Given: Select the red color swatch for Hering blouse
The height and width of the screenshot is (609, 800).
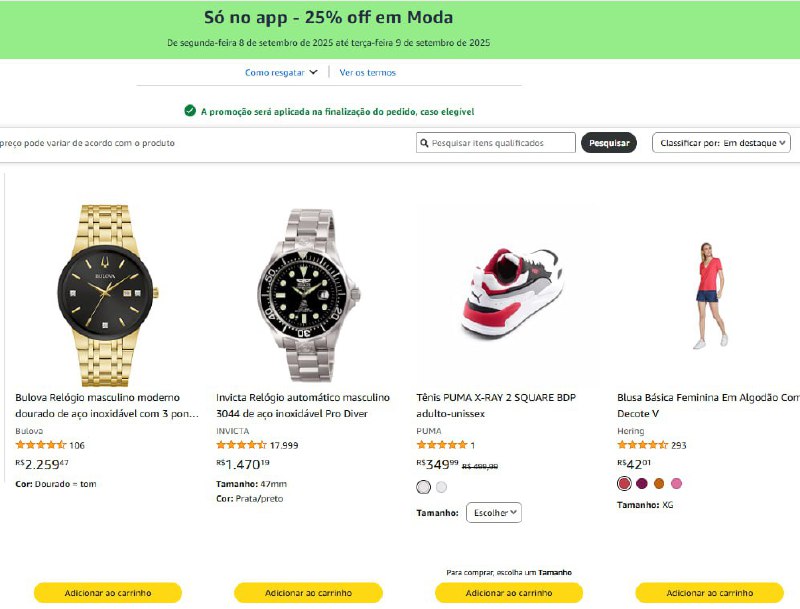Looking at the screenshot, I should pos(625,483).
